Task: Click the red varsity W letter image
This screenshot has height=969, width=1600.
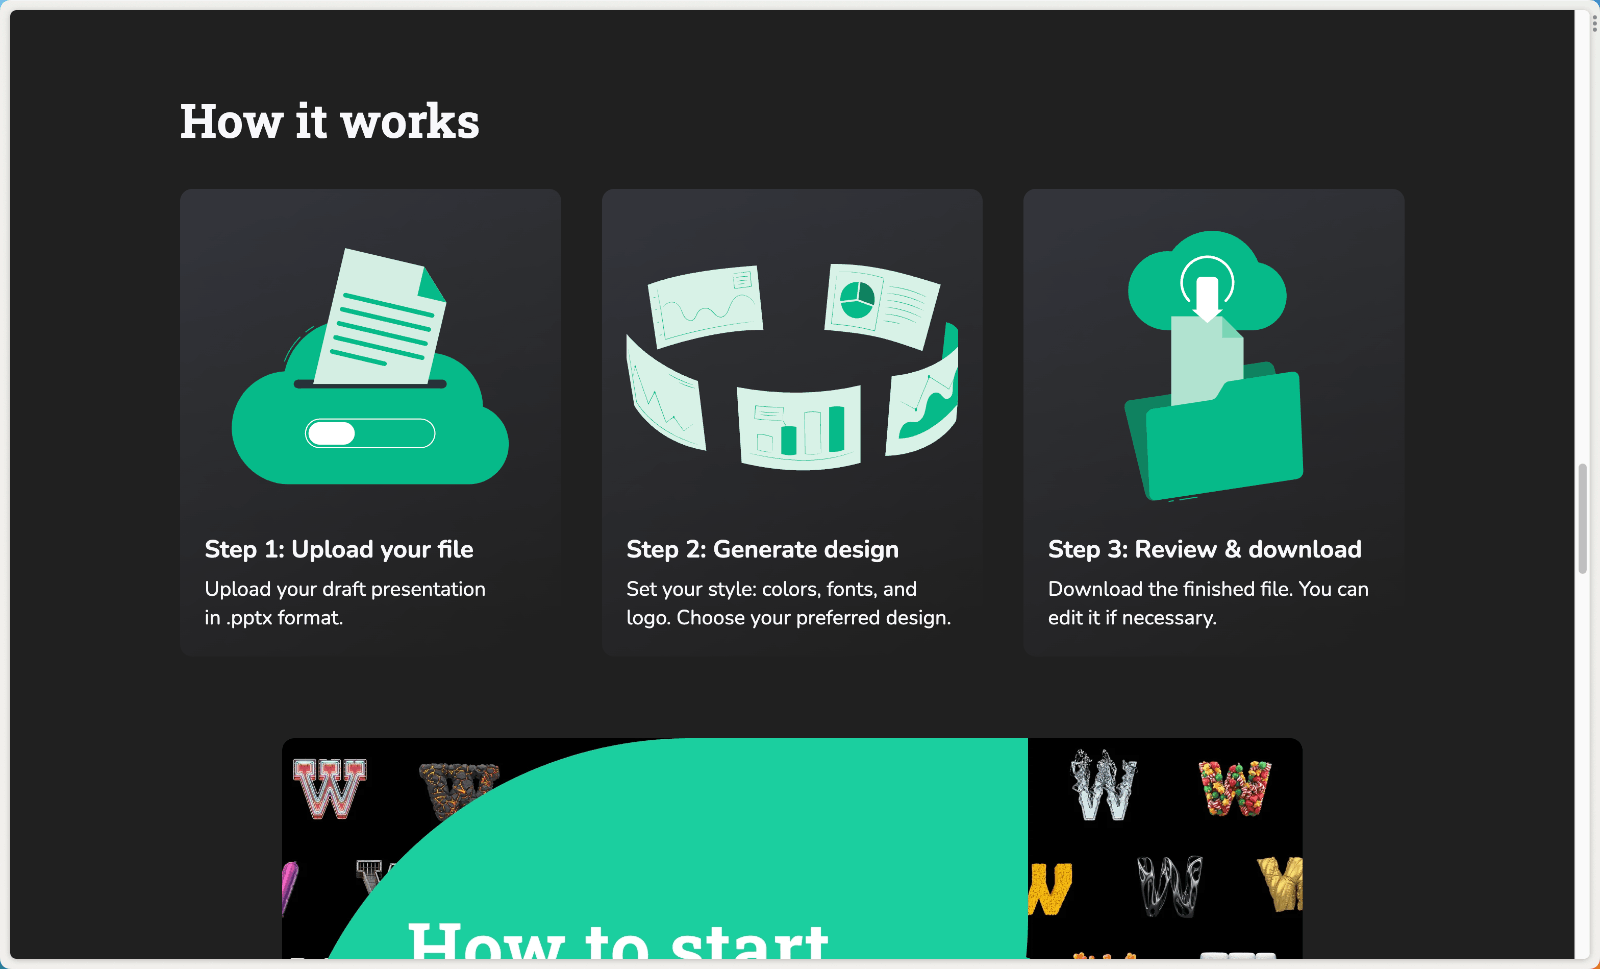Action: pyautogui.click(x=329, y=788)
